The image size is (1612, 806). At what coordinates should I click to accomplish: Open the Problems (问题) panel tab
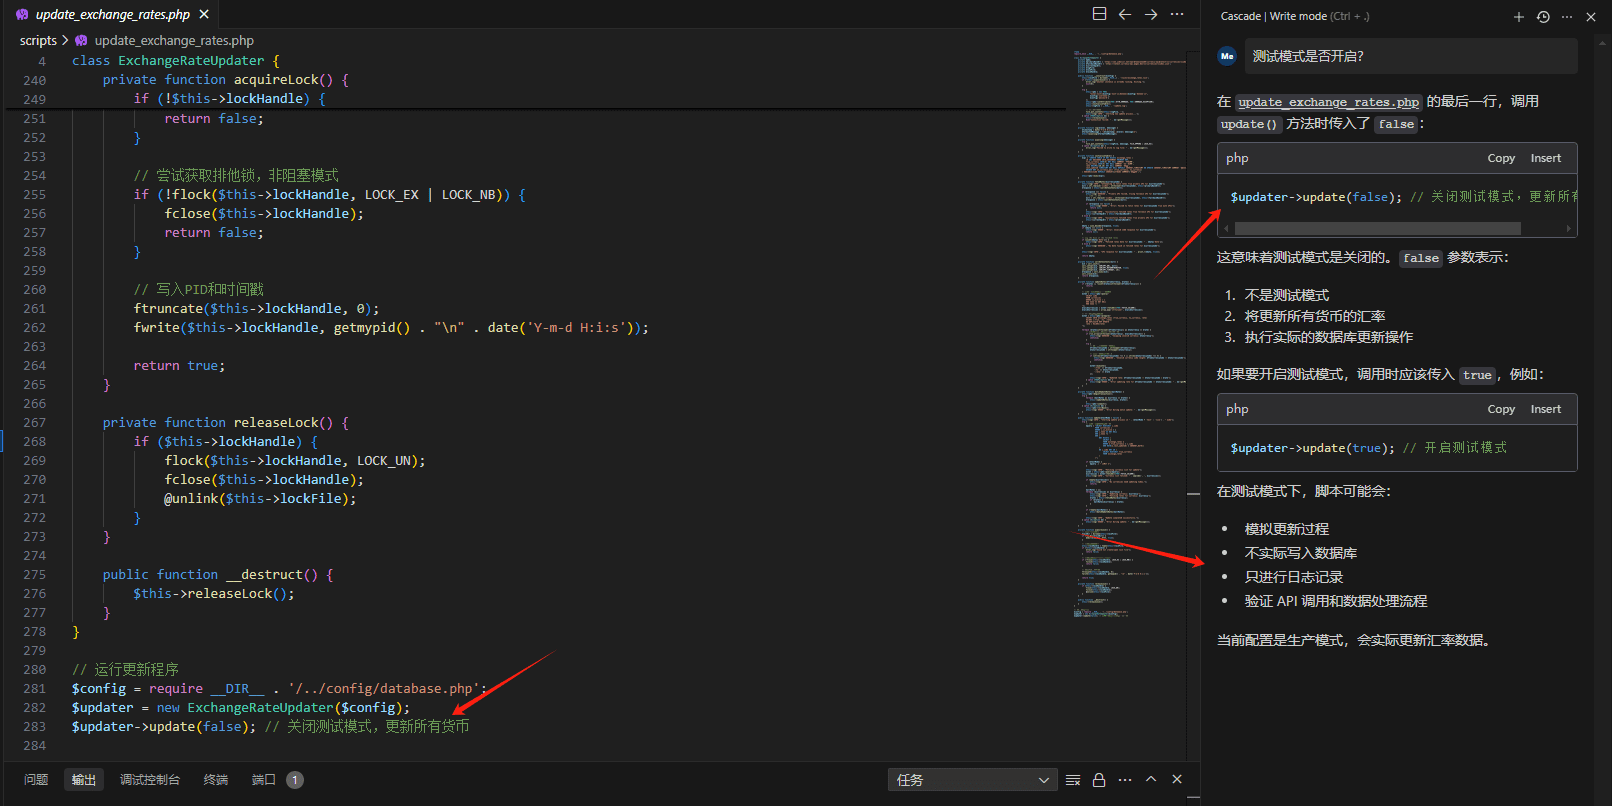pos(36,780)
